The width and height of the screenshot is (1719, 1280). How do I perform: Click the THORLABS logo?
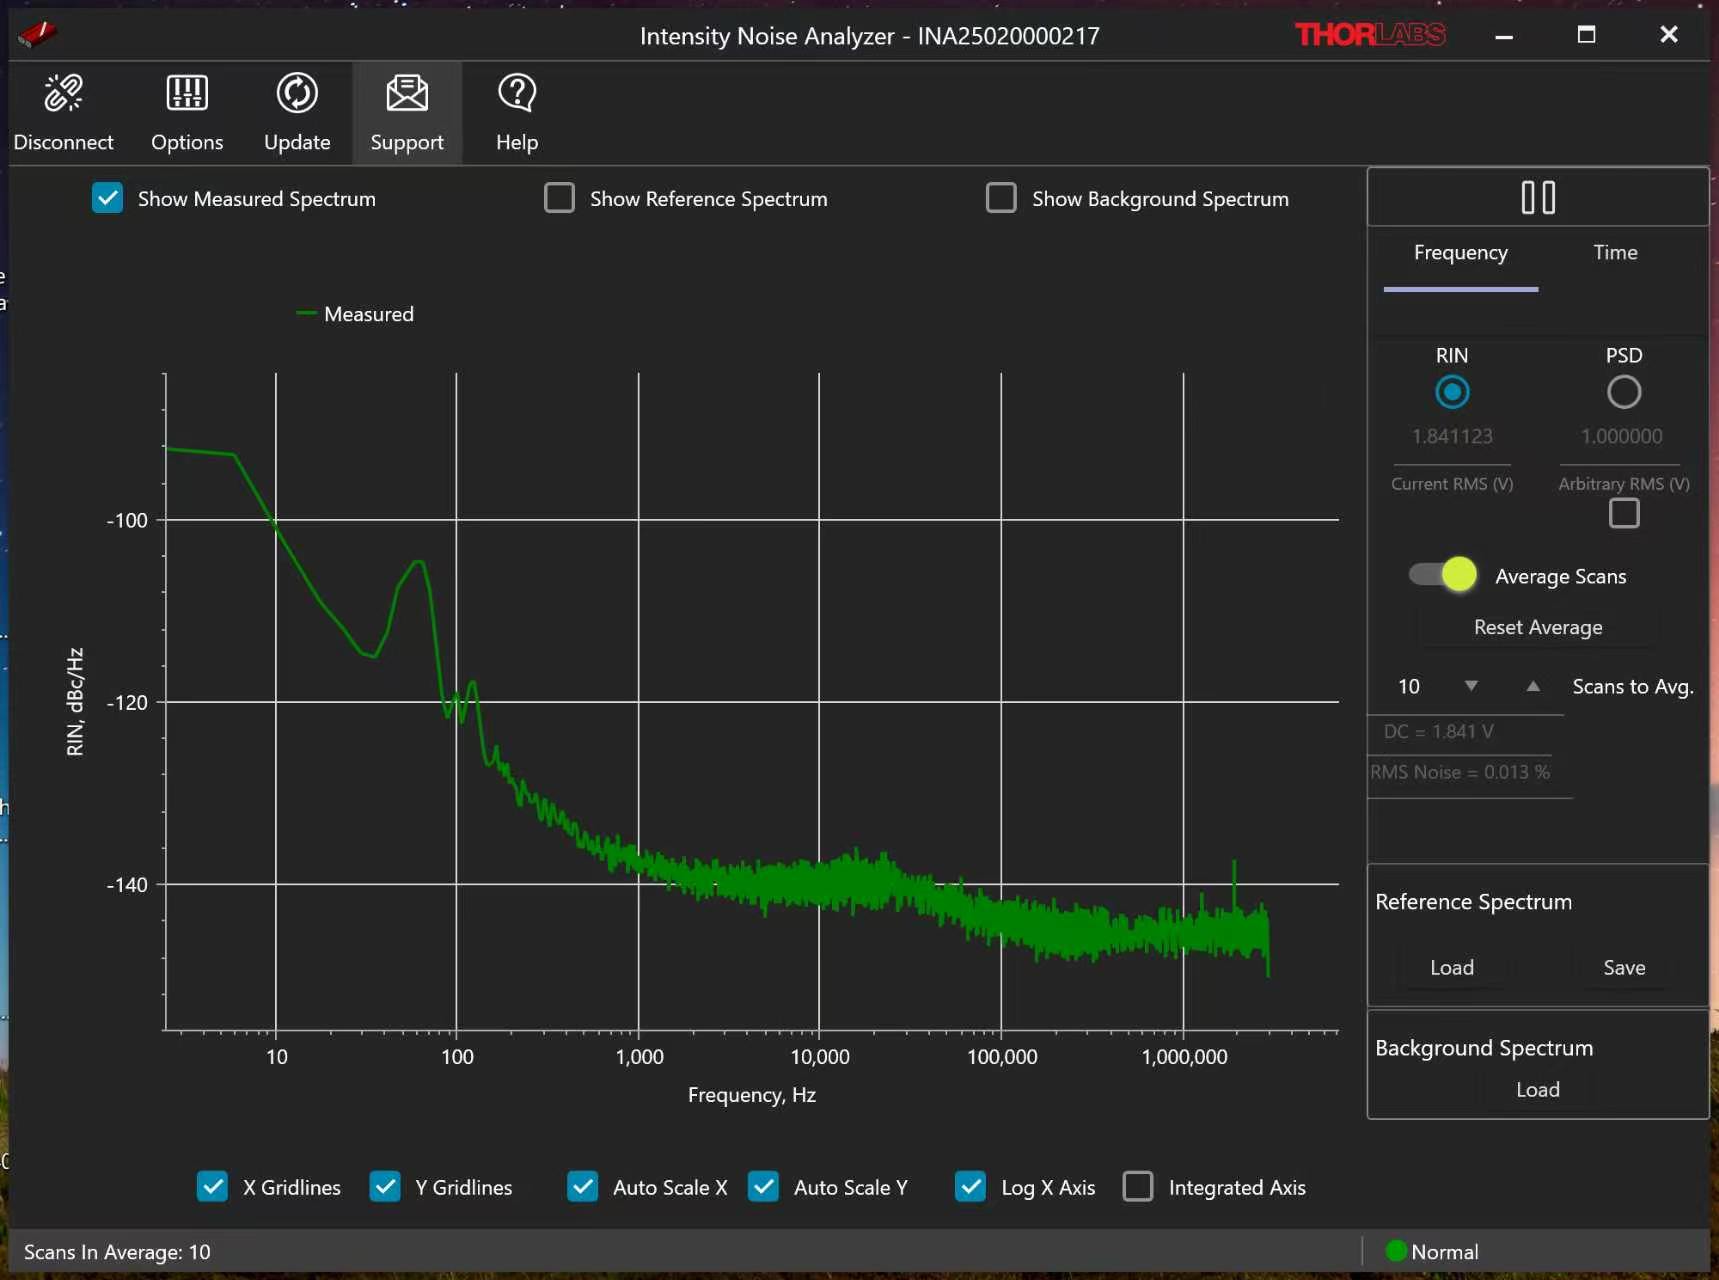(x=1370, y=35)
